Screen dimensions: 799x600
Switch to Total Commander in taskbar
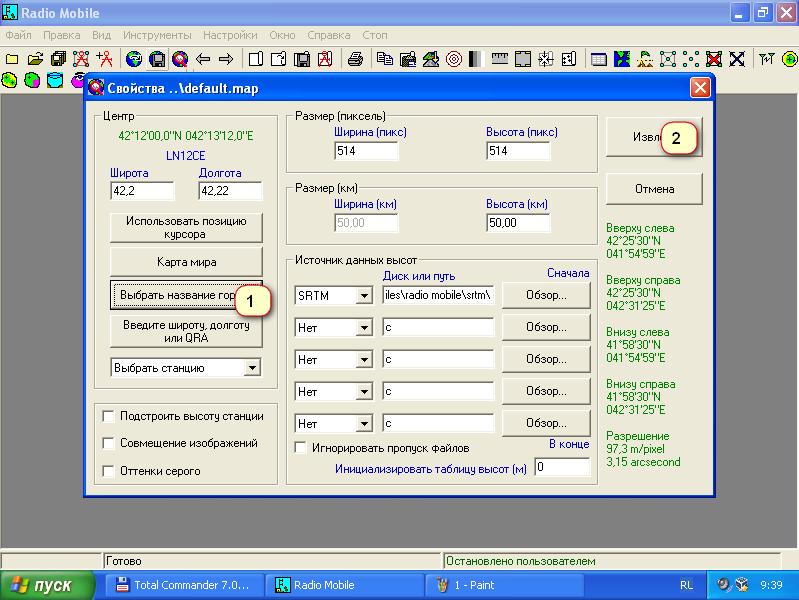(185, 585)
